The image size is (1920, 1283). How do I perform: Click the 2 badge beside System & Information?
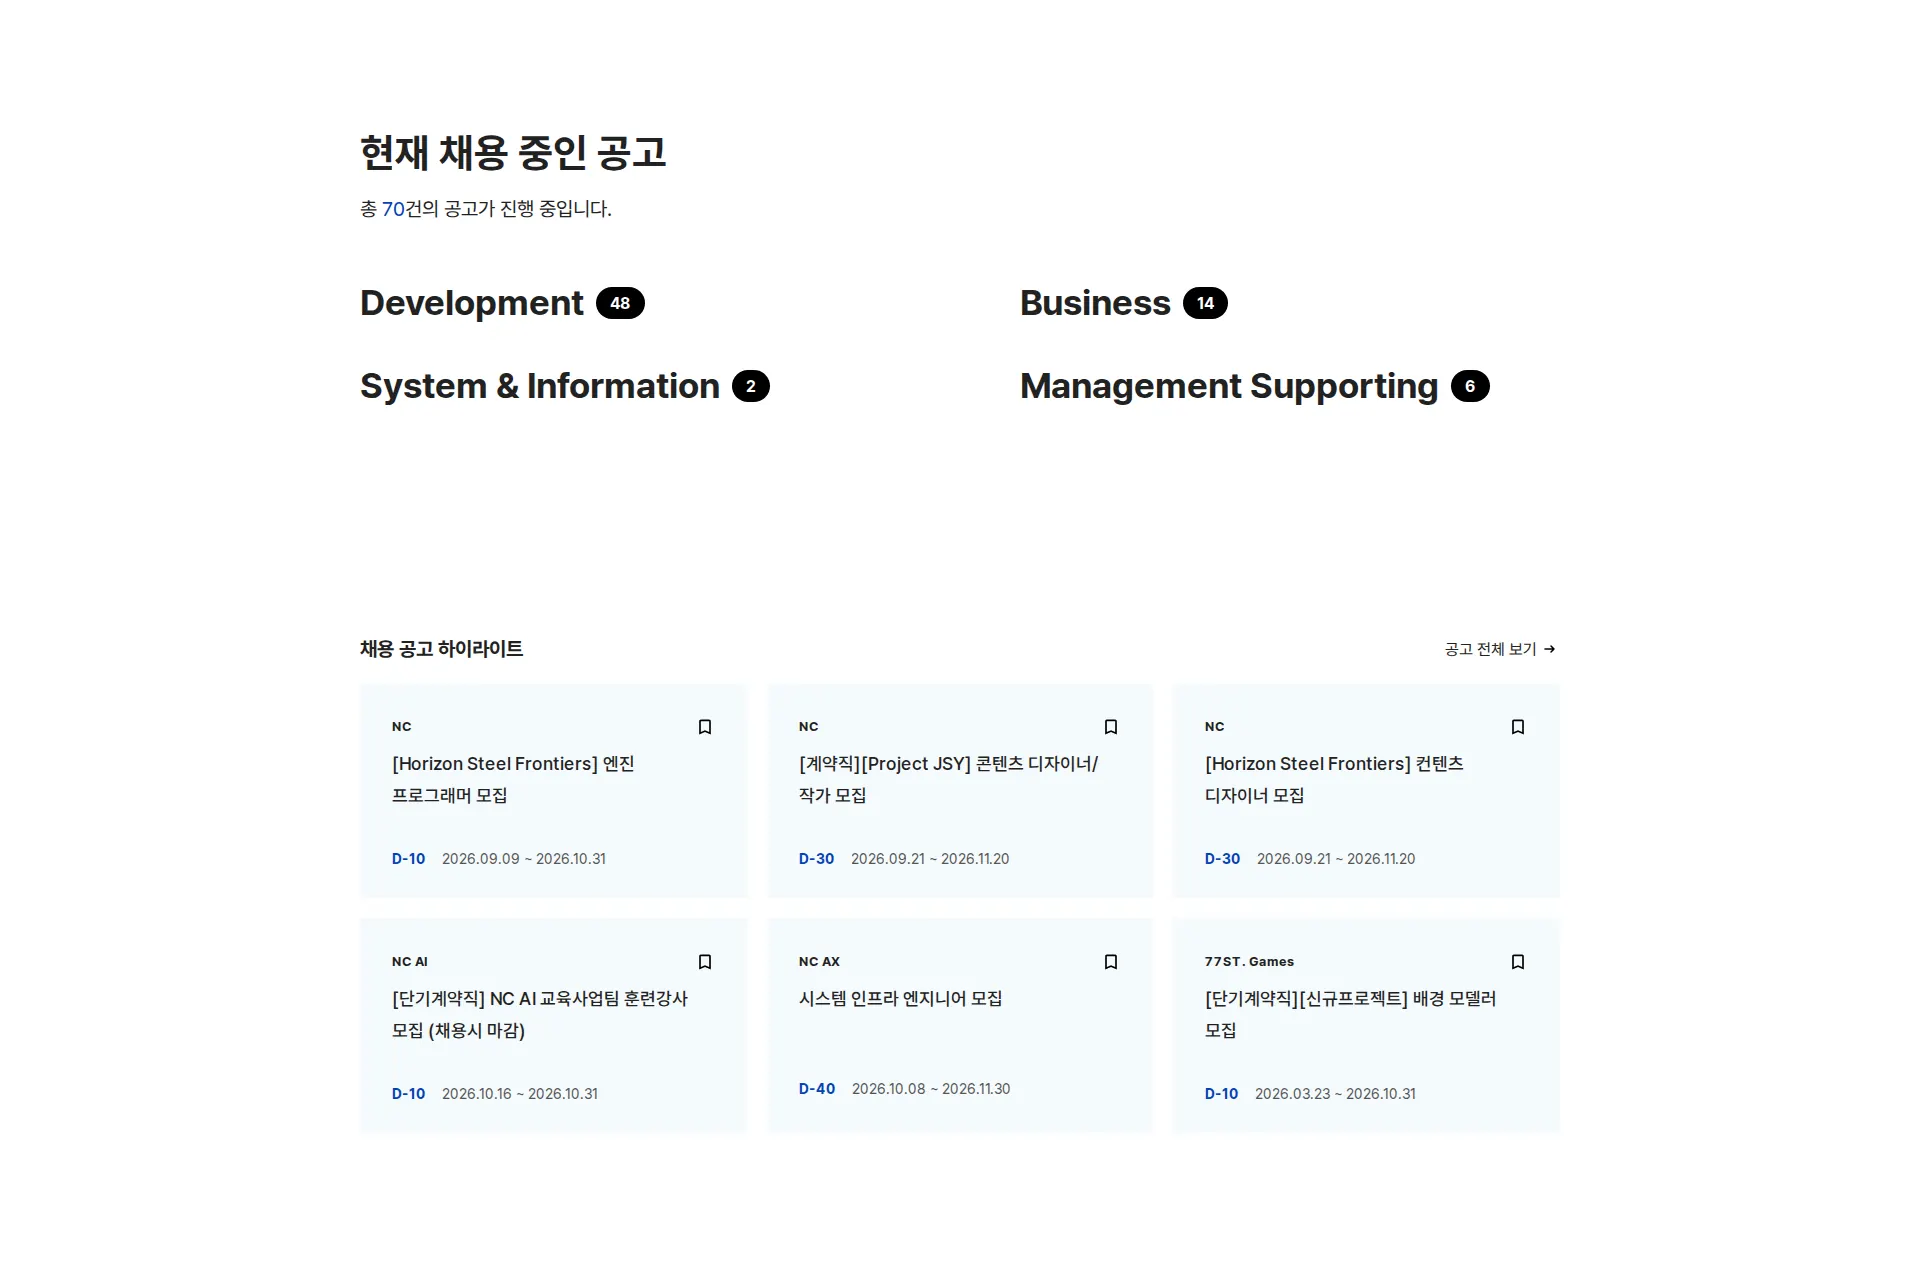click(x=751, y=386)
